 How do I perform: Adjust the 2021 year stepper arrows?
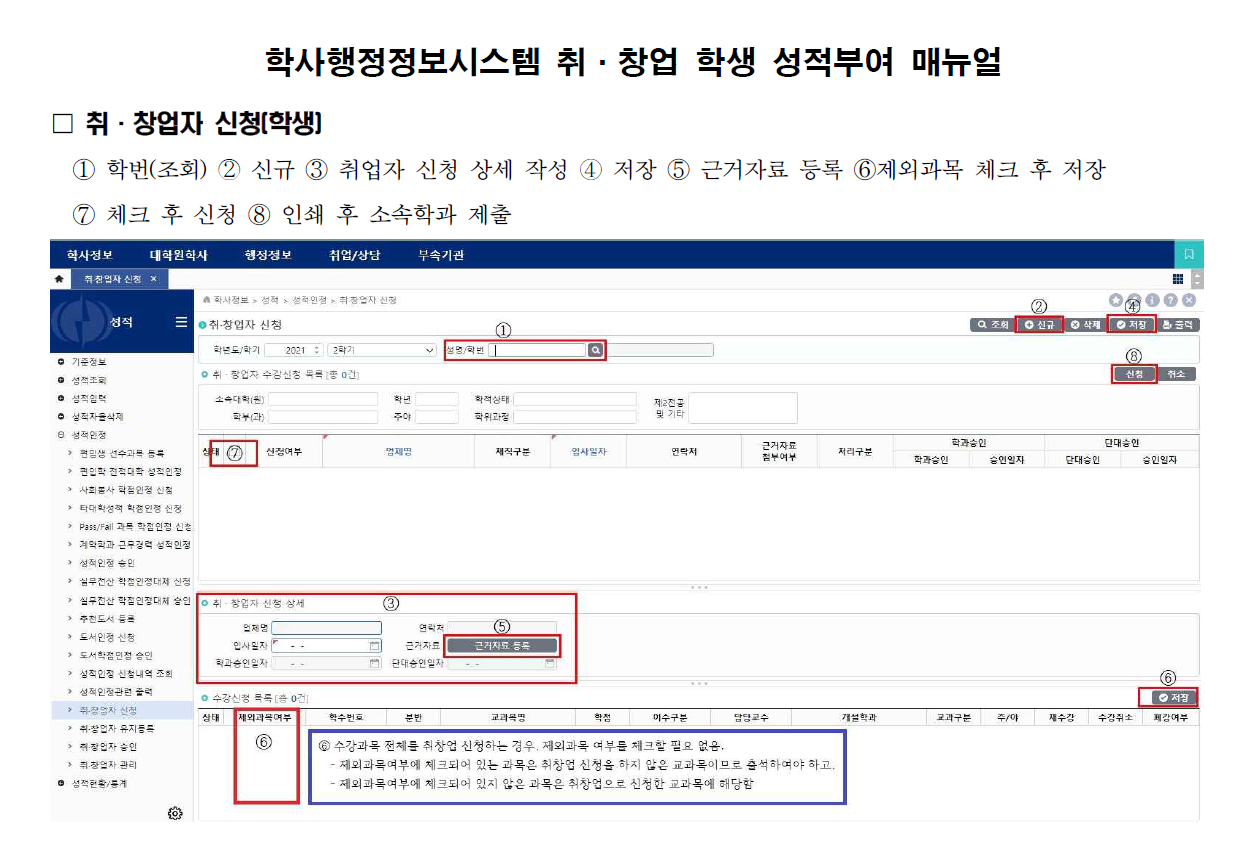[318, 350]
